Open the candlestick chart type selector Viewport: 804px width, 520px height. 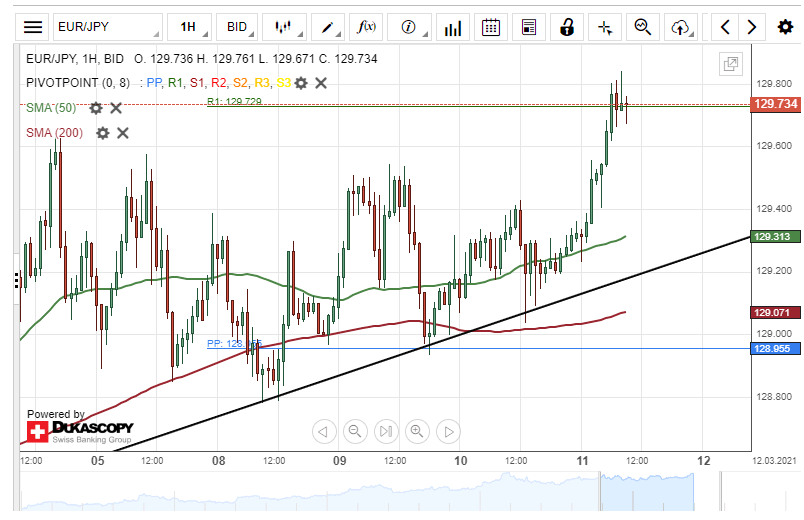tap(285, 27)
